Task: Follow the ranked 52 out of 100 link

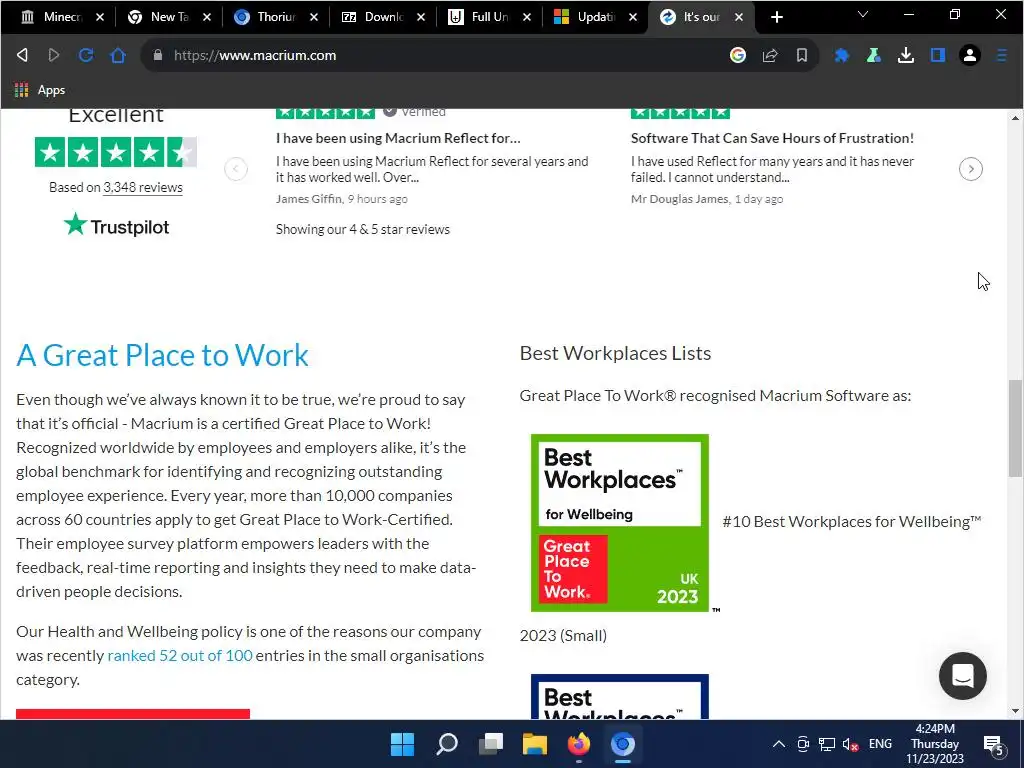Action: coord(180,656)
